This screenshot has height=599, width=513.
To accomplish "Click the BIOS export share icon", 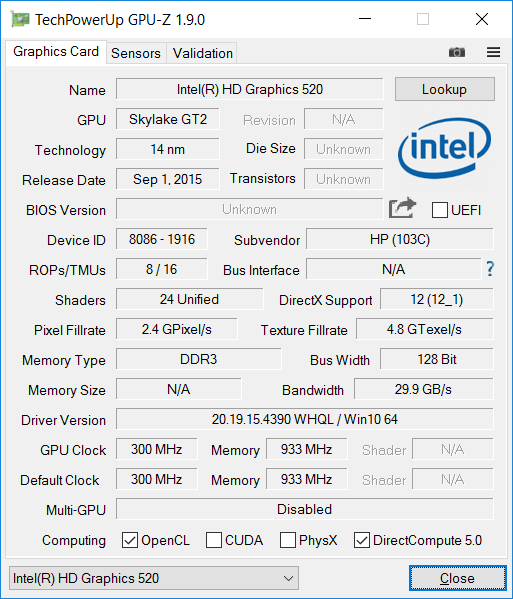I will click(402, 208).
